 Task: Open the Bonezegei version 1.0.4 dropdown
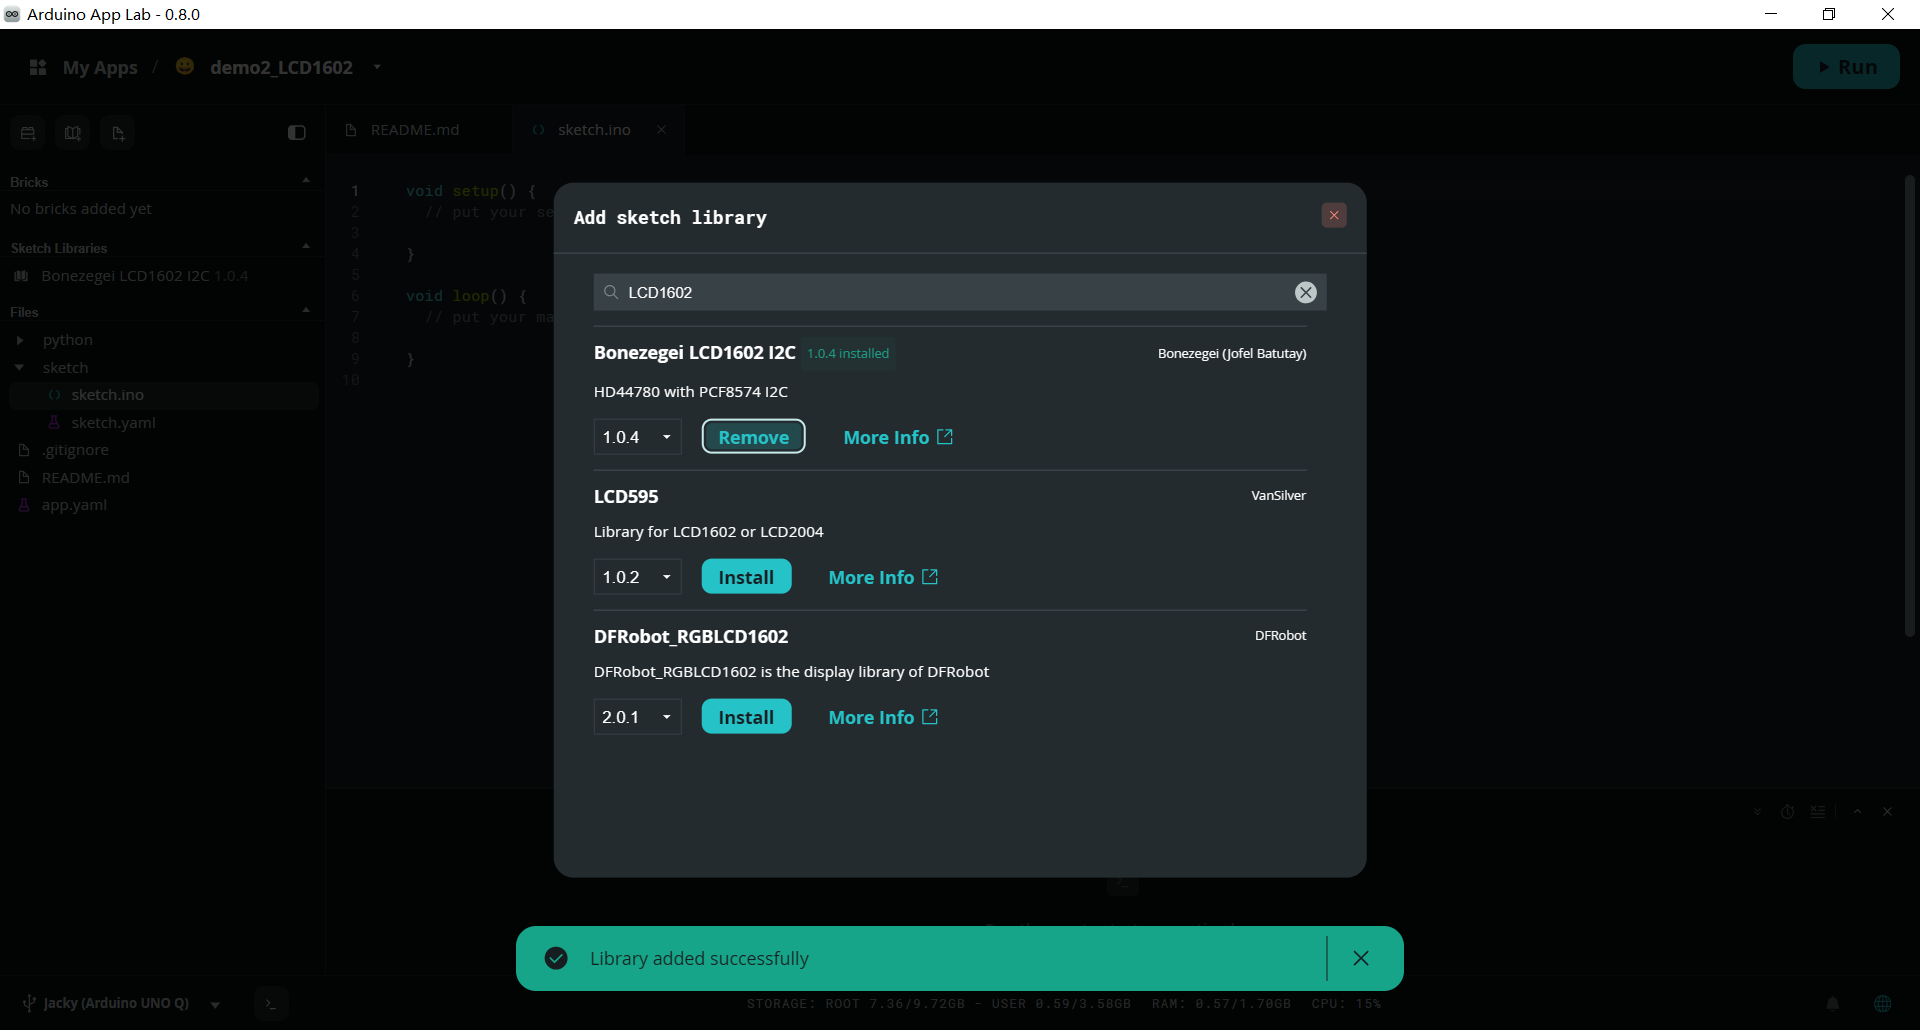(637, 437)
